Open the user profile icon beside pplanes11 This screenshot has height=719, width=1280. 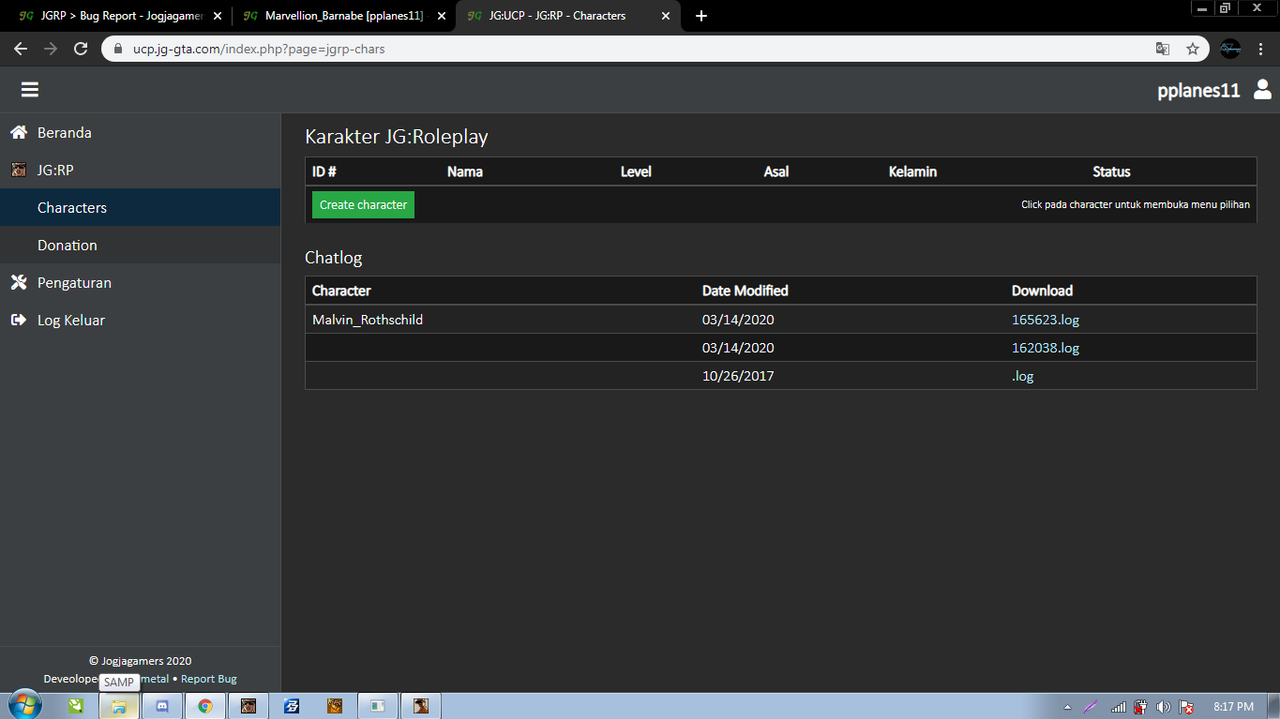(x=1262, y=90)
